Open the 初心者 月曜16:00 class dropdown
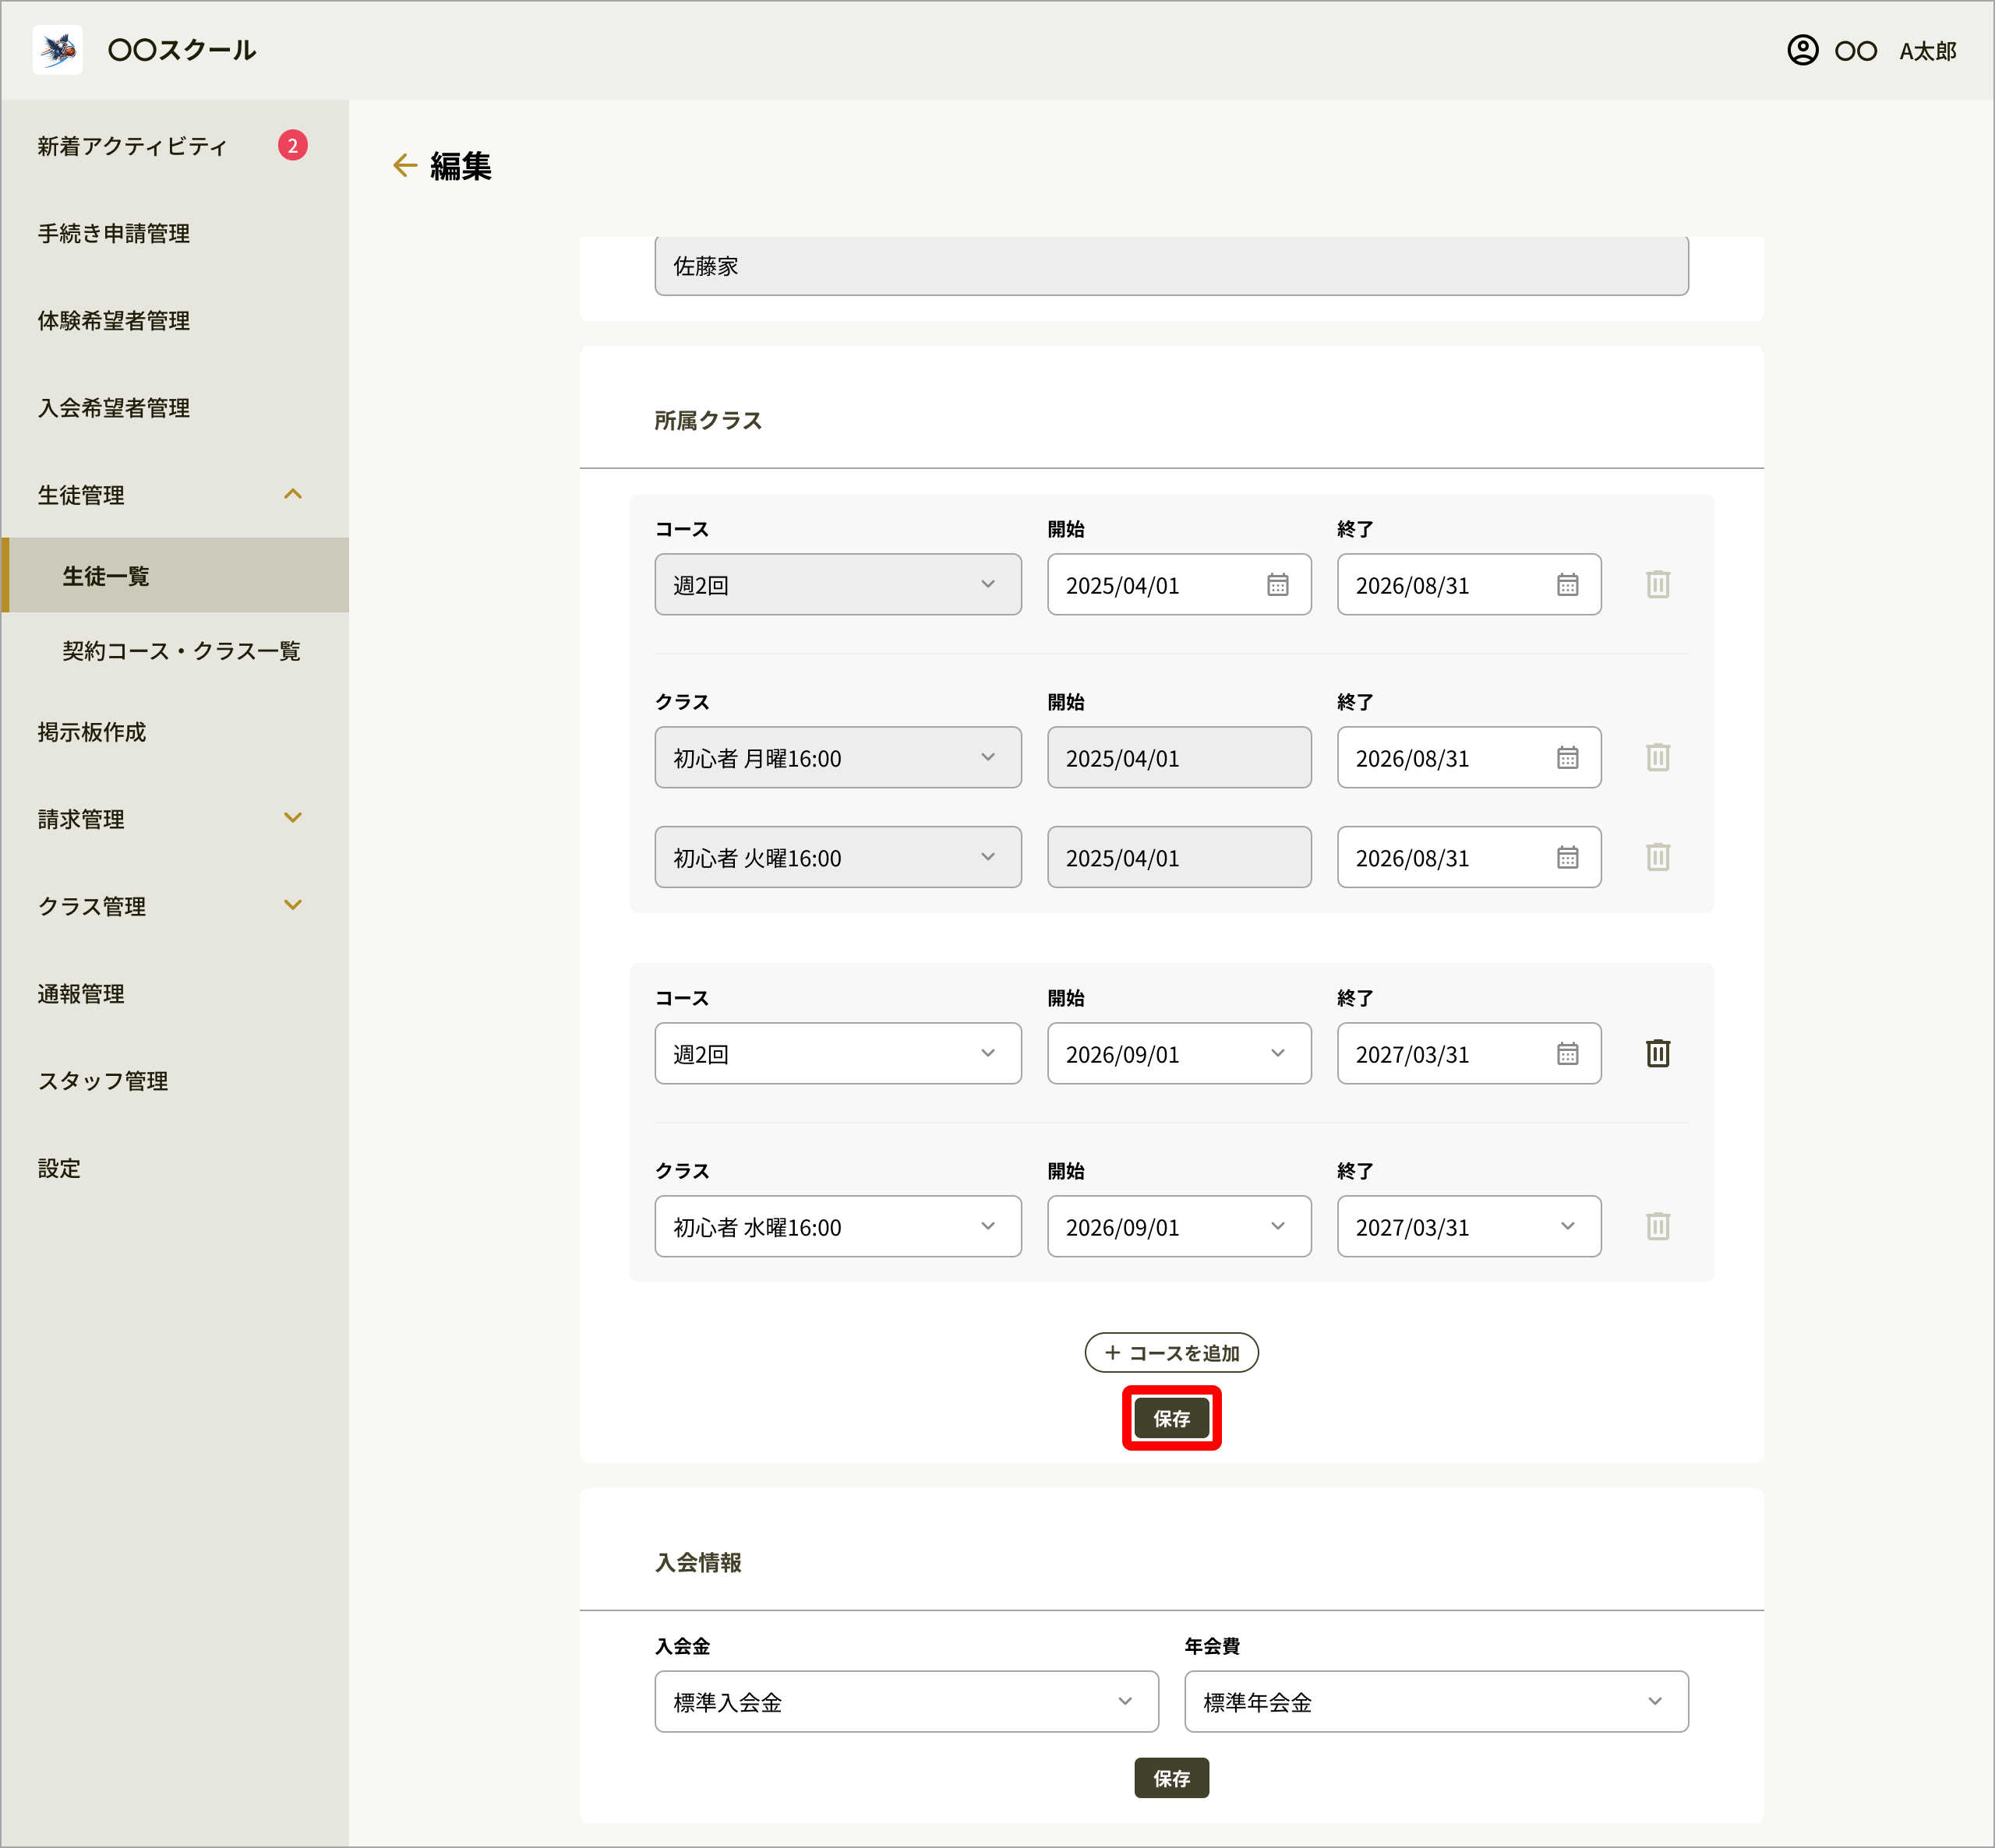Screen dimensions: 1995x1848 [x=838, y=757]
